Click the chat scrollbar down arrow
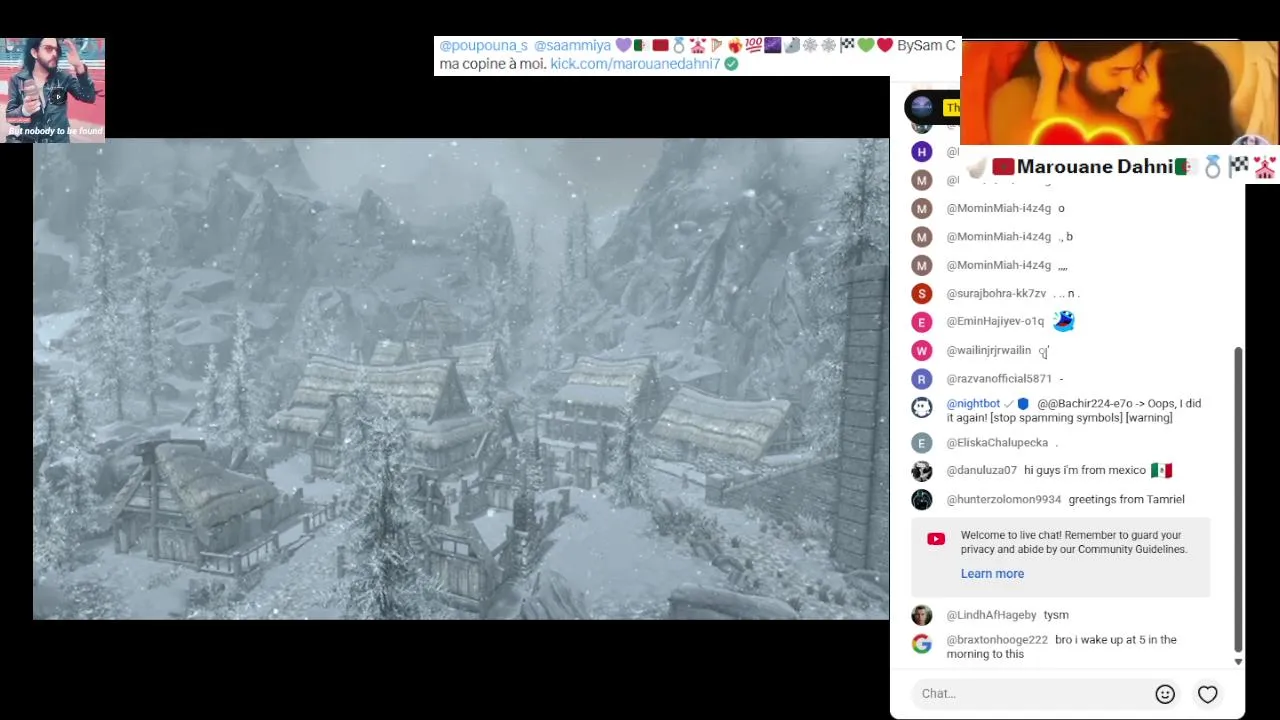 coord(1238,662)
